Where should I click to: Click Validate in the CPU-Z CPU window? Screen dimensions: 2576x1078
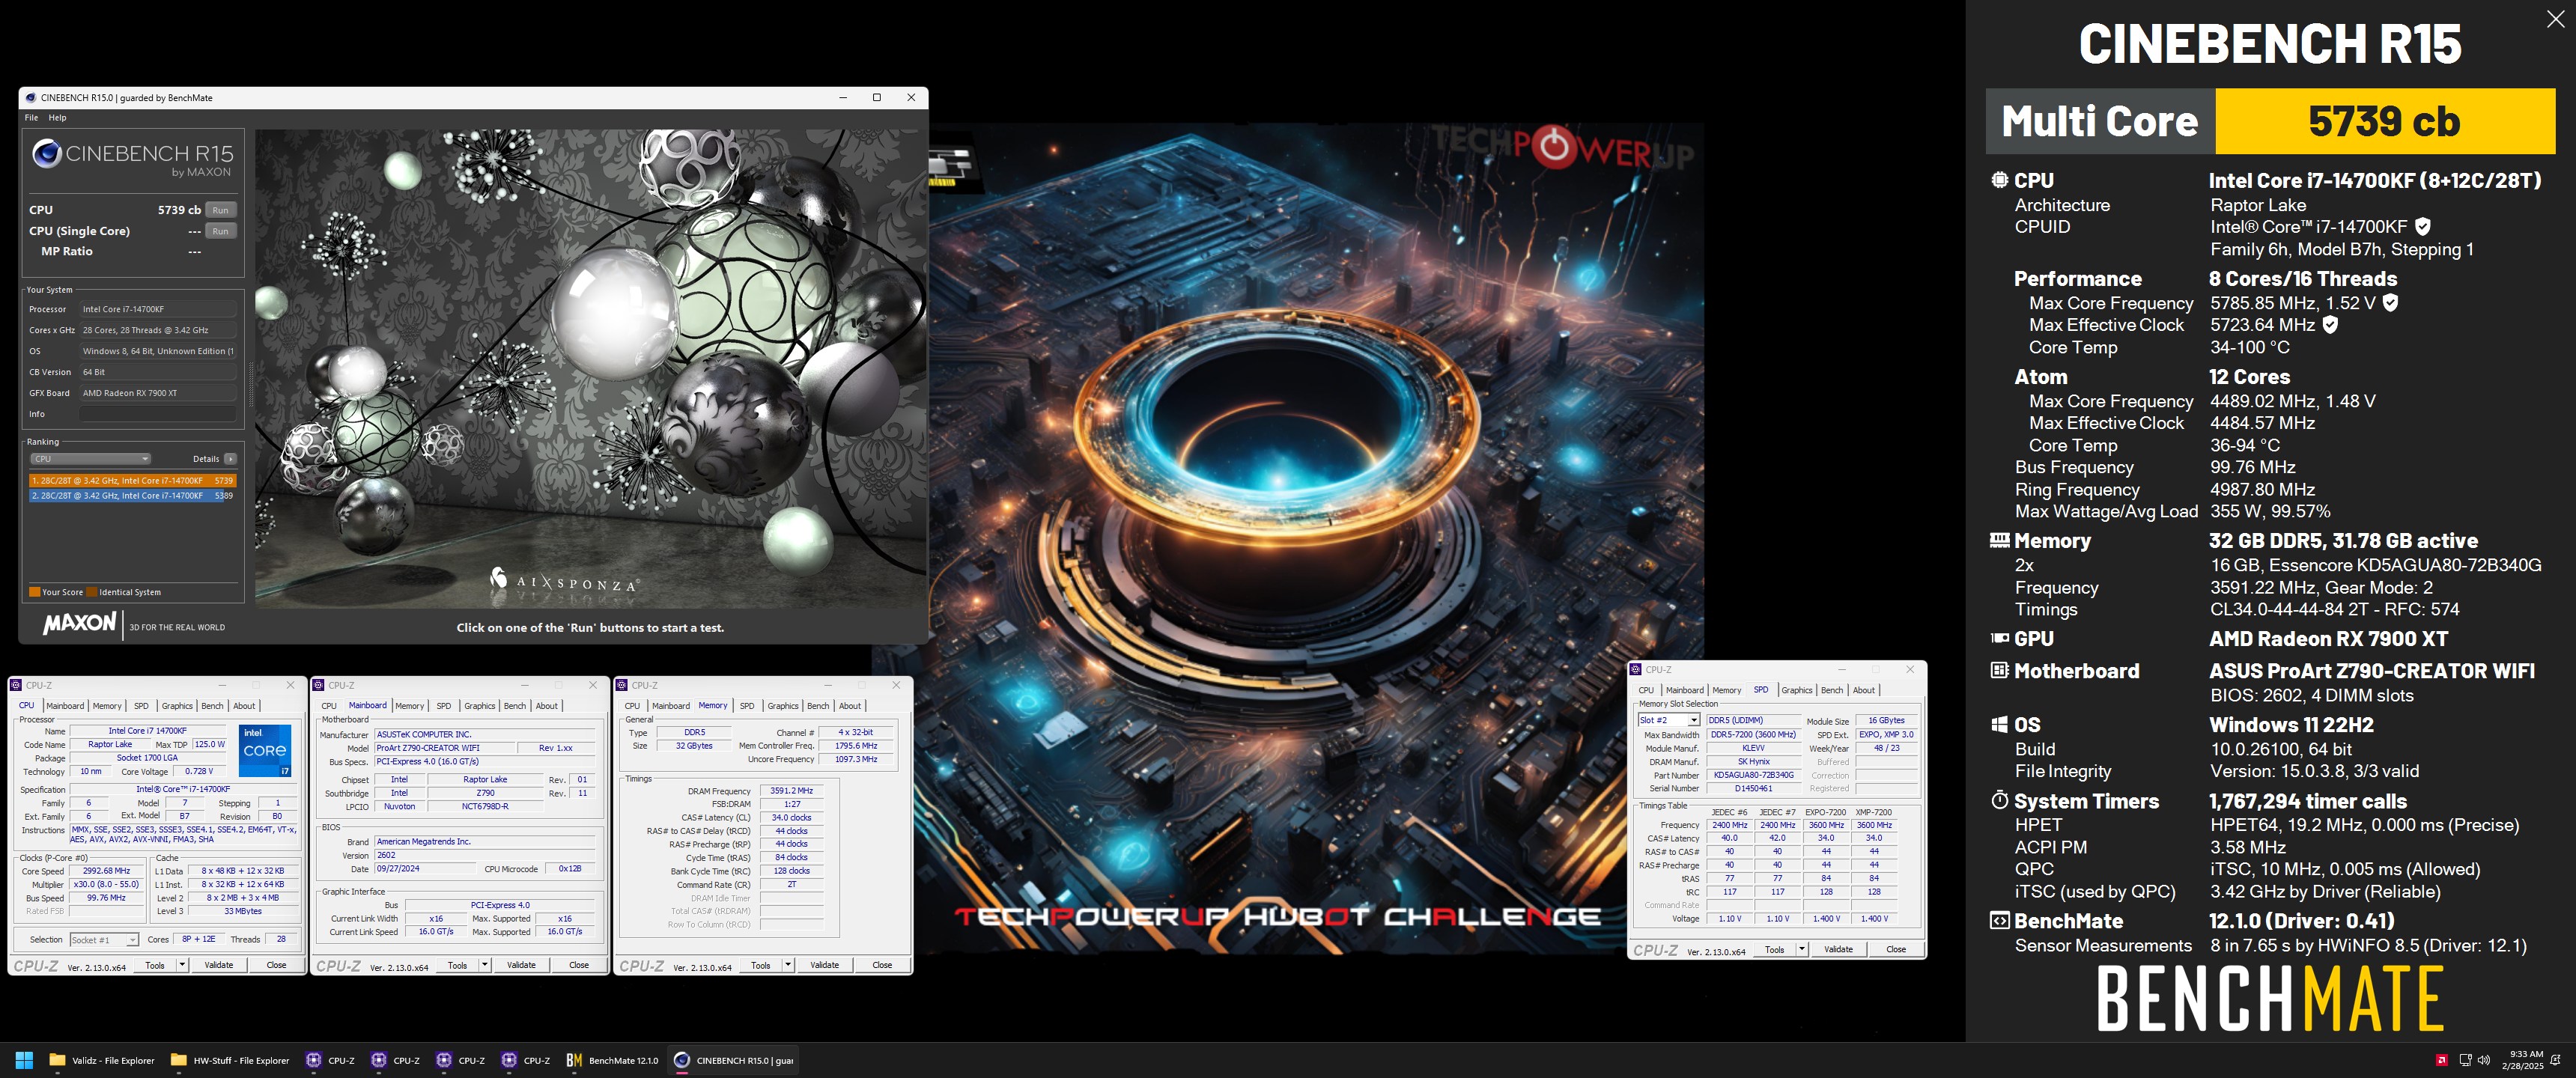219,965
